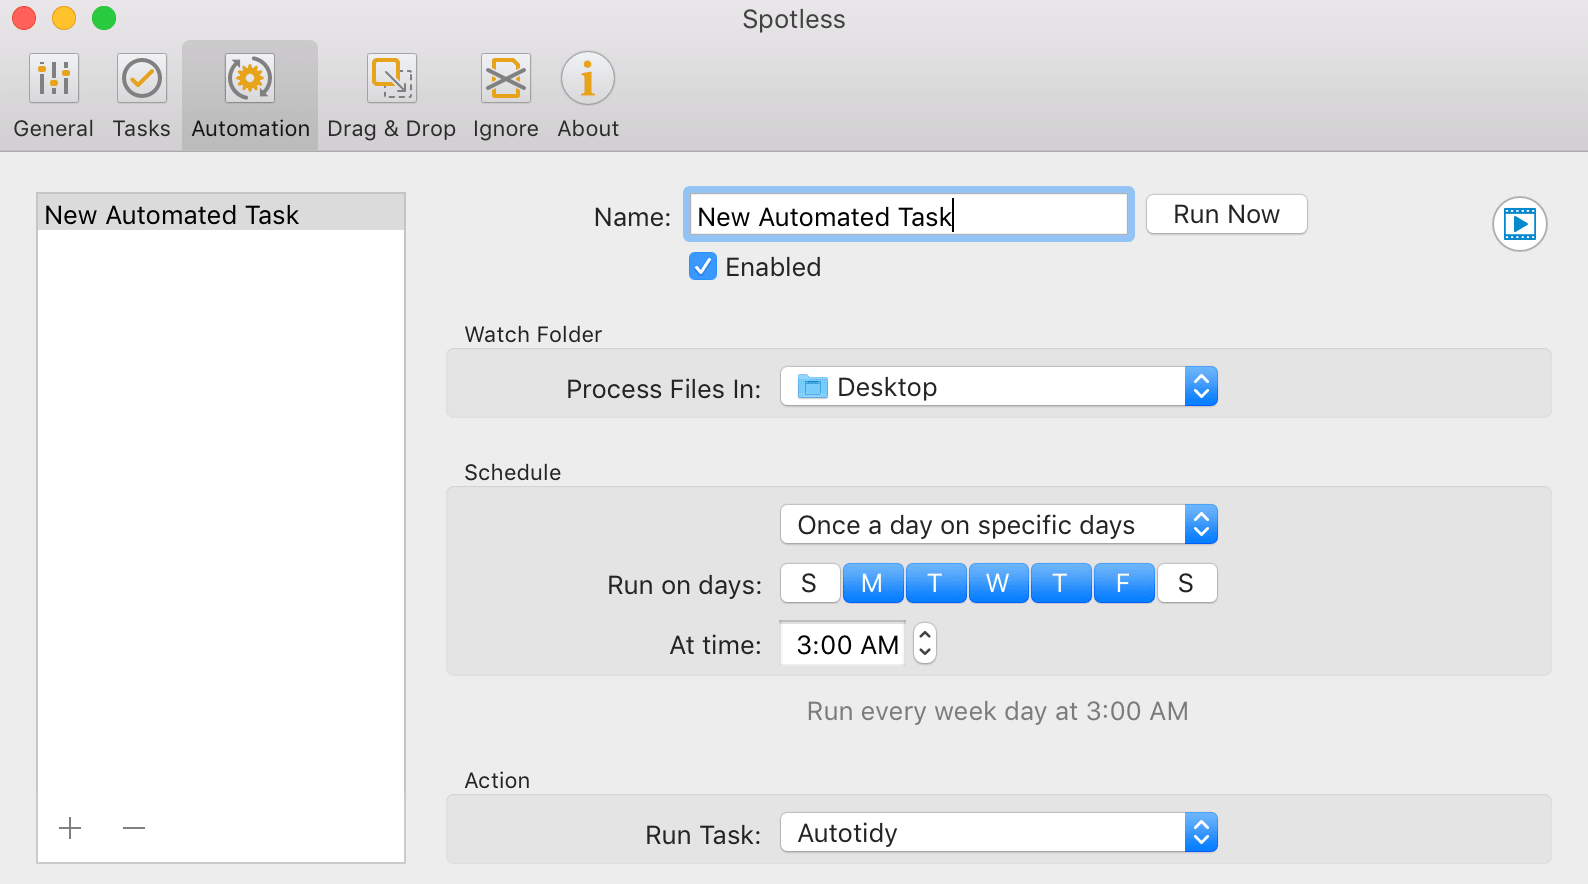Image resolution: width=1588 pixels, height=884 pixels.
Task: Open the Run Task Autotidy dropdown
Action: [999, 833]
